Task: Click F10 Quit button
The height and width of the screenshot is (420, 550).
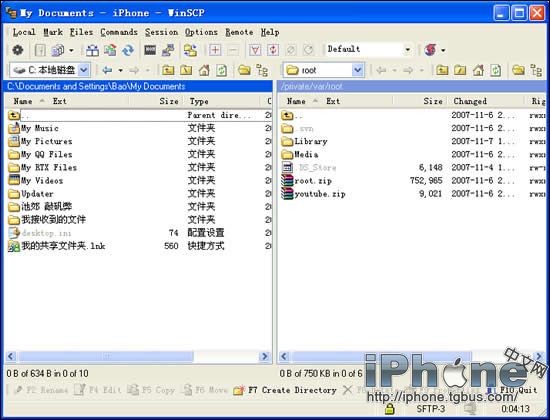Action: point(513,390)
